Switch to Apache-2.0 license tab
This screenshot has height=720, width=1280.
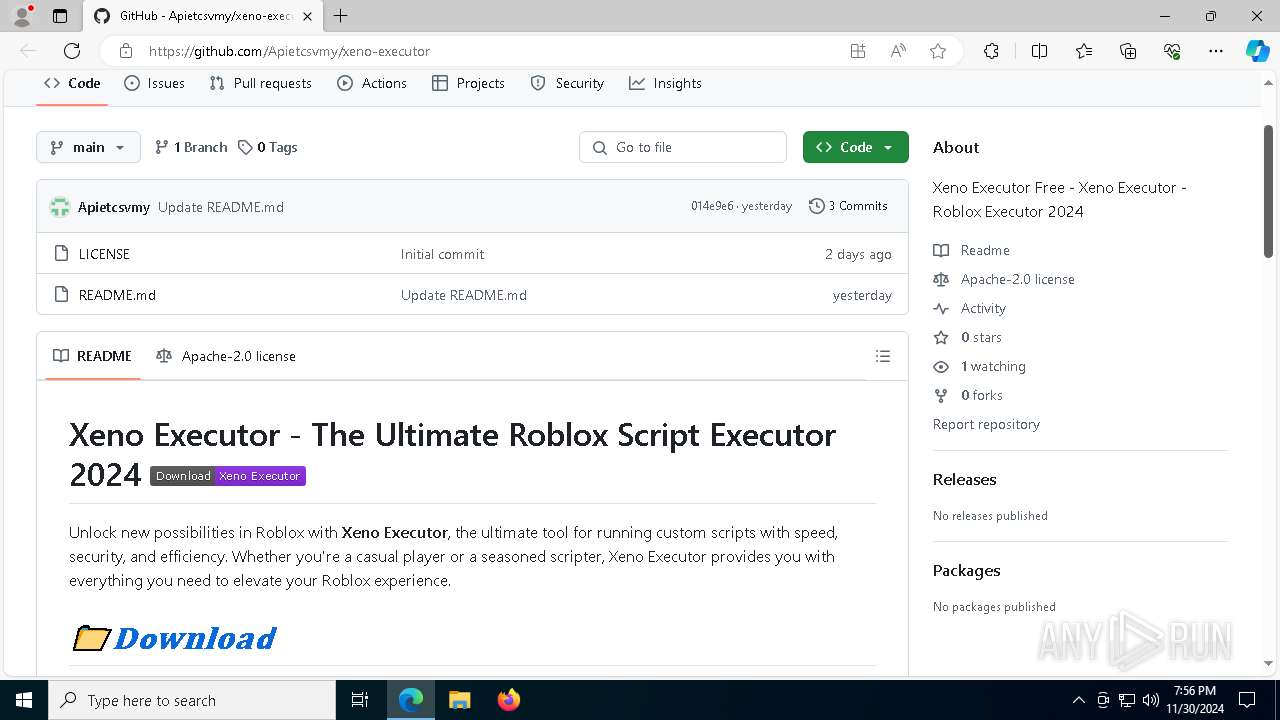coord(226,356)
